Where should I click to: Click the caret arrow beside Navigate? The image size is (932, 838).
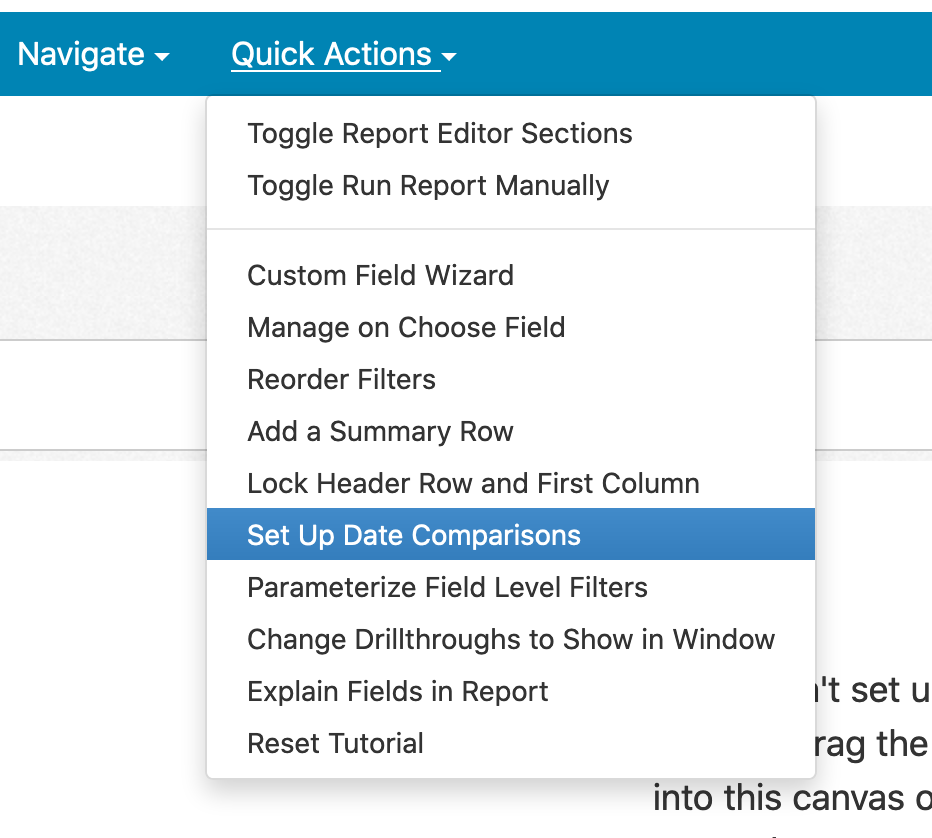tap(162, 57)
